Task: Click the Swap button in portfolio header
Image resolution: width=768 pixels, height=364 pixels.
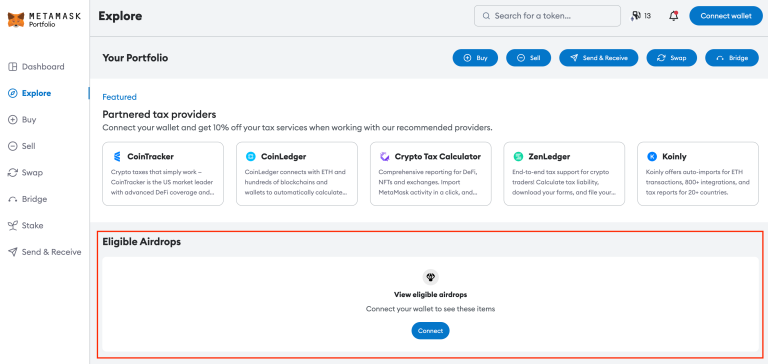Action: click(672, 58)
